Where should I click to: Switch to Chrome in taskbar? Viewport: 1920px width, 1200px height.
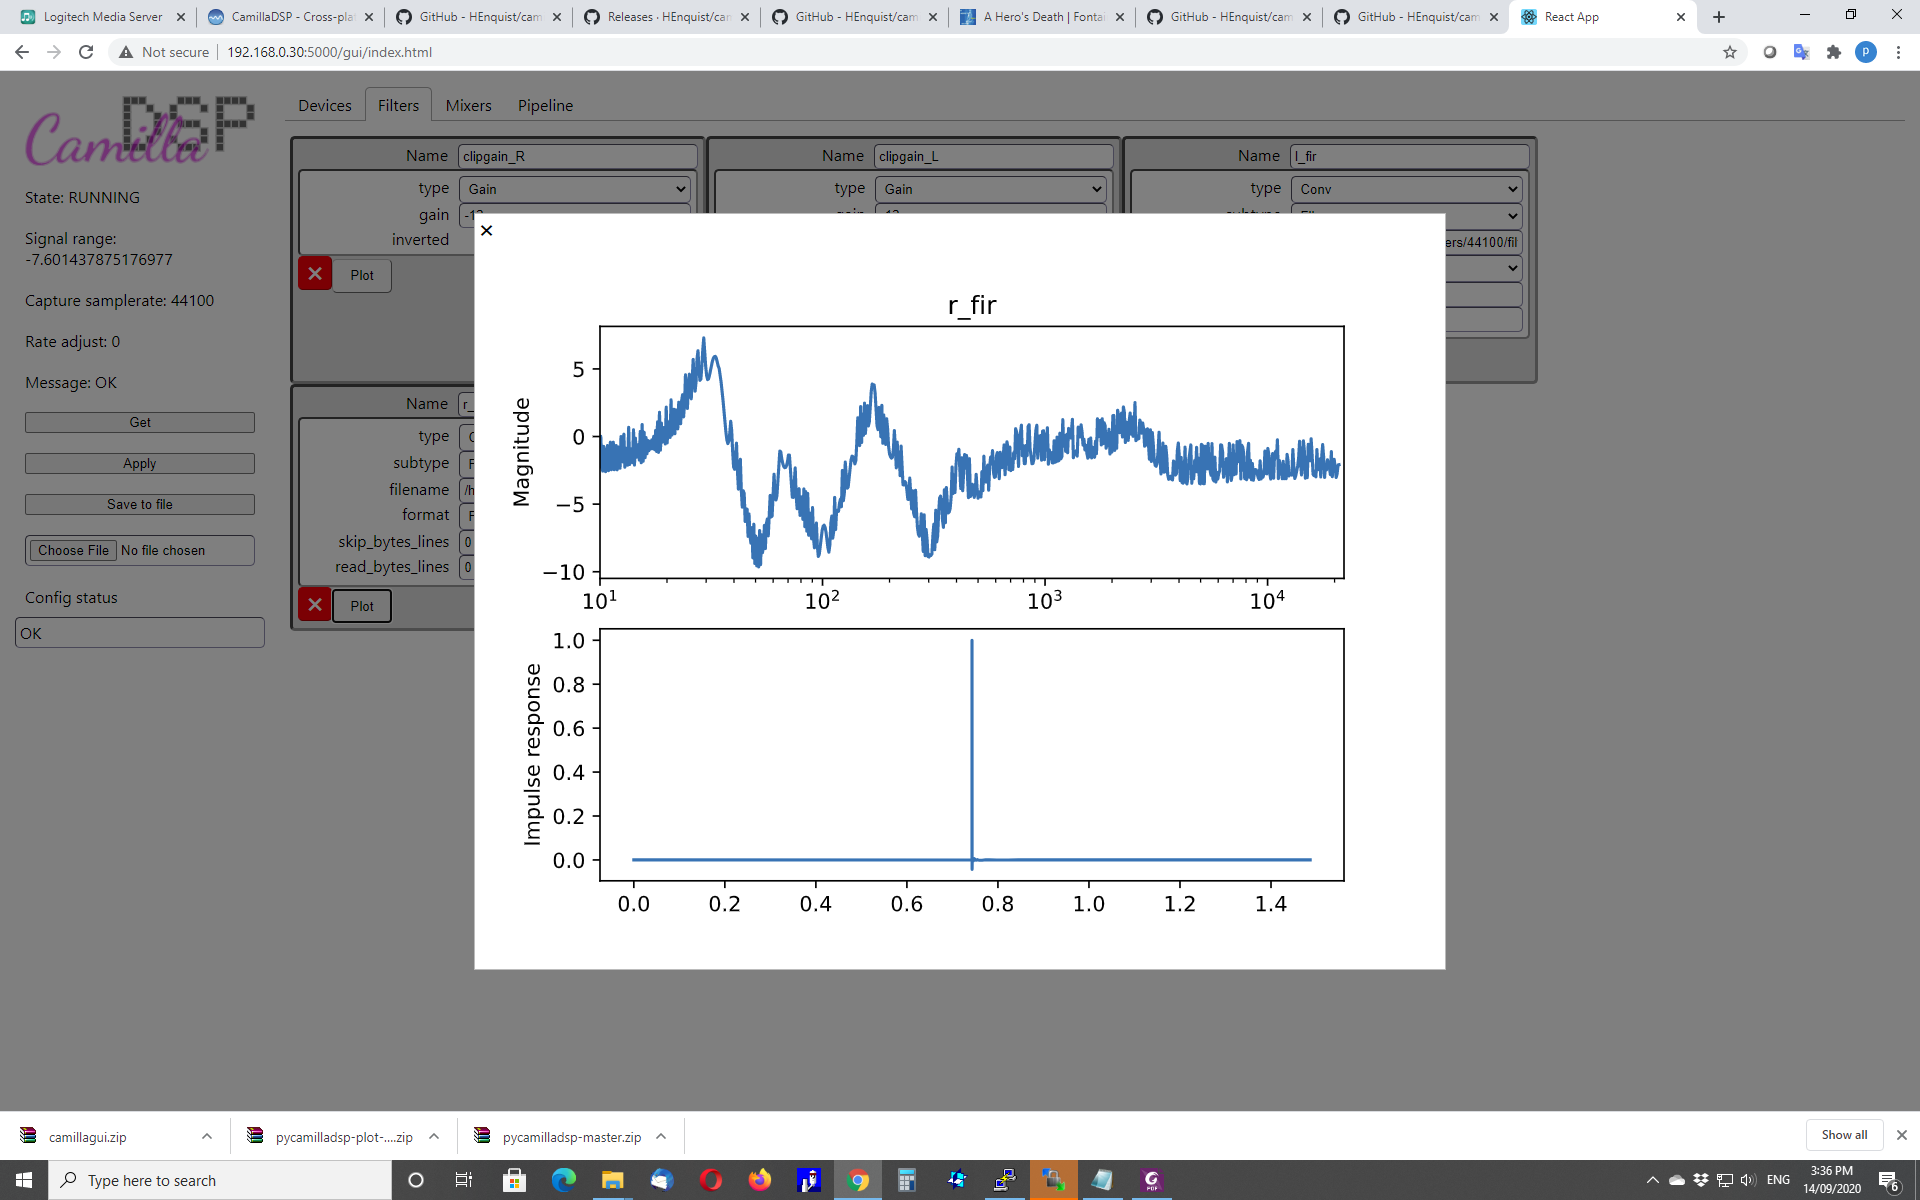(858, 1180)
